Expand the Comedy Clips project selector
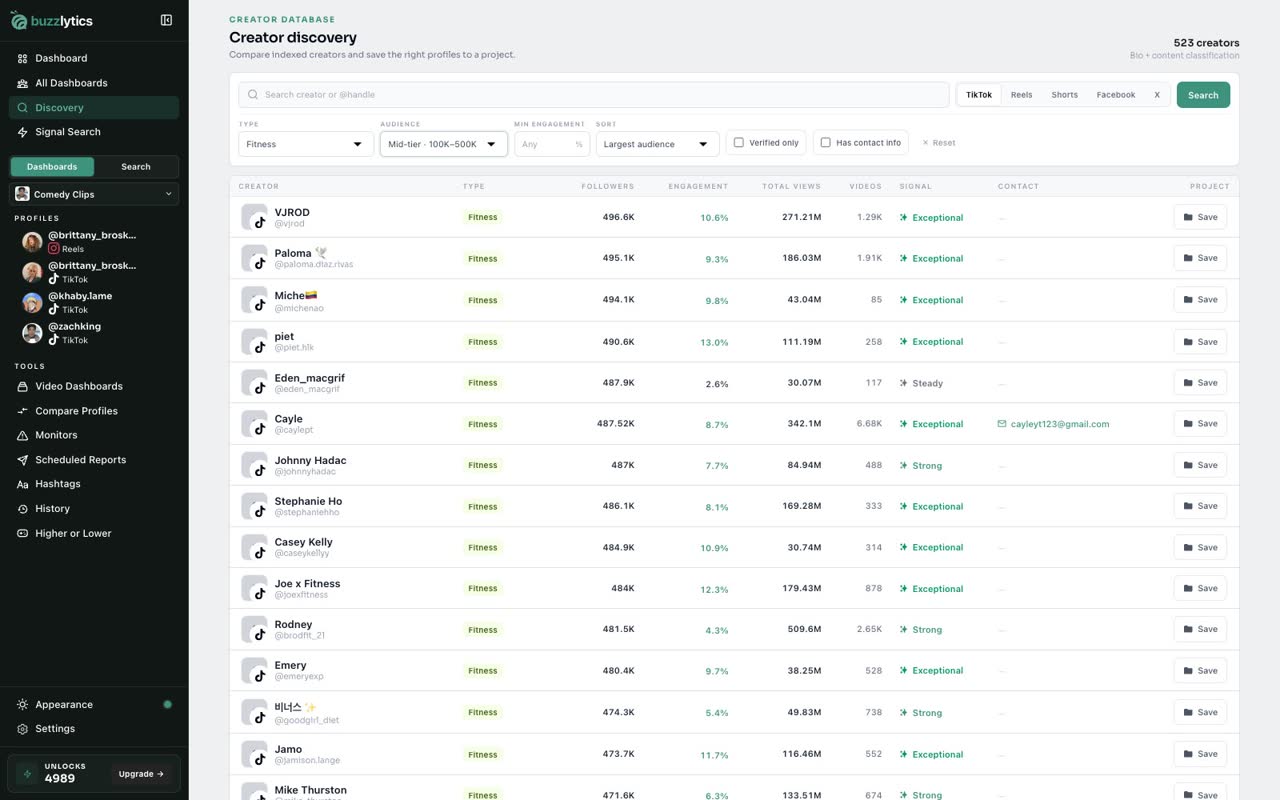Viewport: 1280px width, 800px height. point(94,194)
